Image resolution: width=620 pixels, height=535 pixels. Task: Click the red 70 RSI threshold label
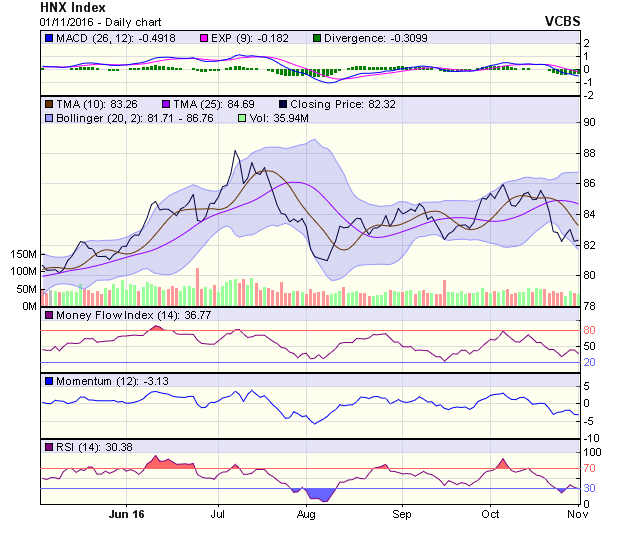point(589,468)
